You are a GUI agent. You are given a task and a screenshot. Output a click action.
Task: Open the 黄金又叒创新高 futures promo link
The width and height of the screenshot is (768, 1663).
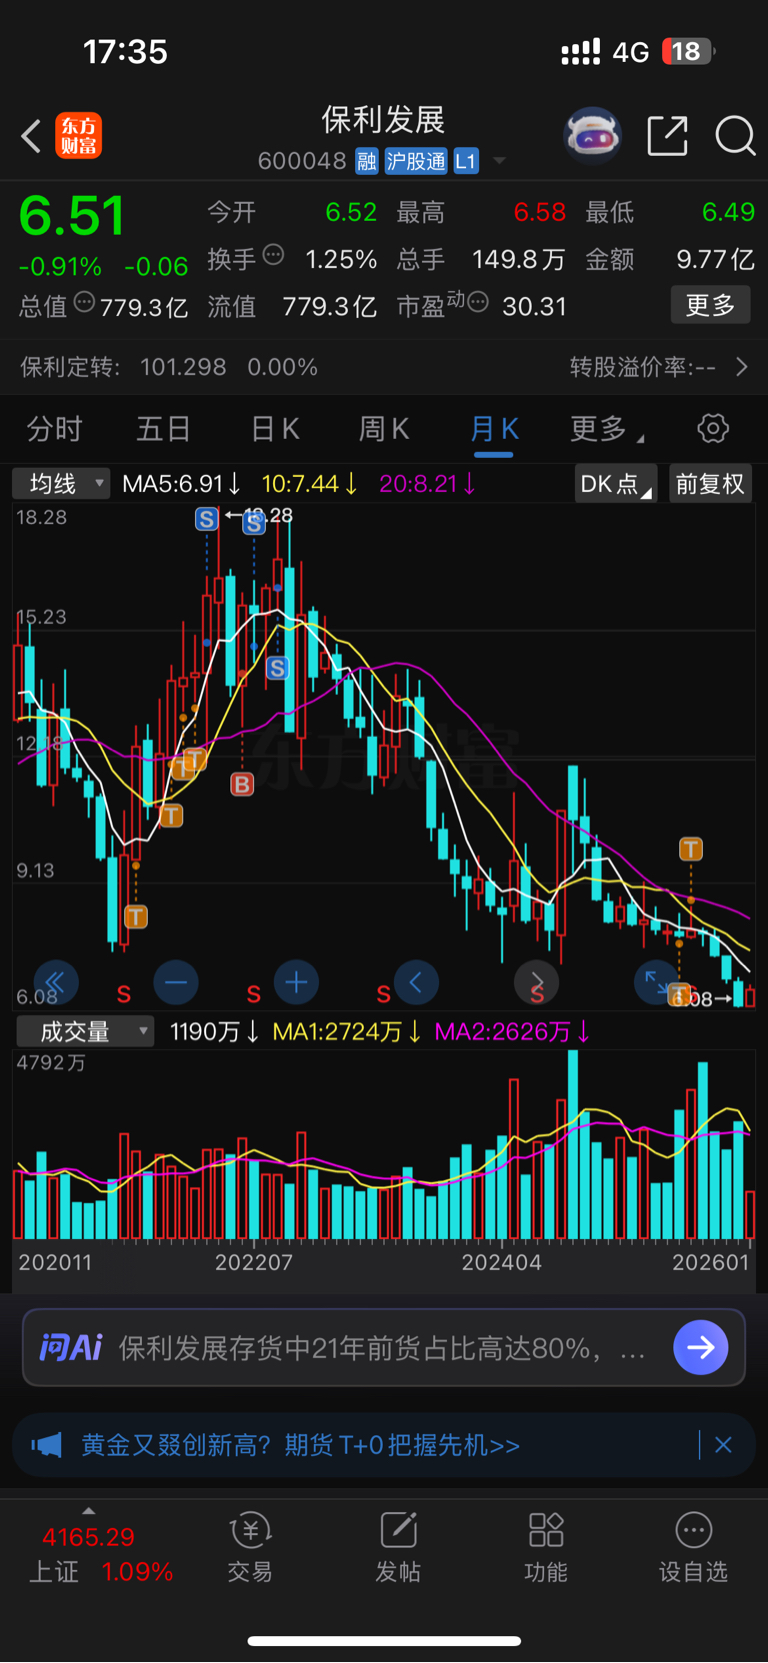point(300,1445)
